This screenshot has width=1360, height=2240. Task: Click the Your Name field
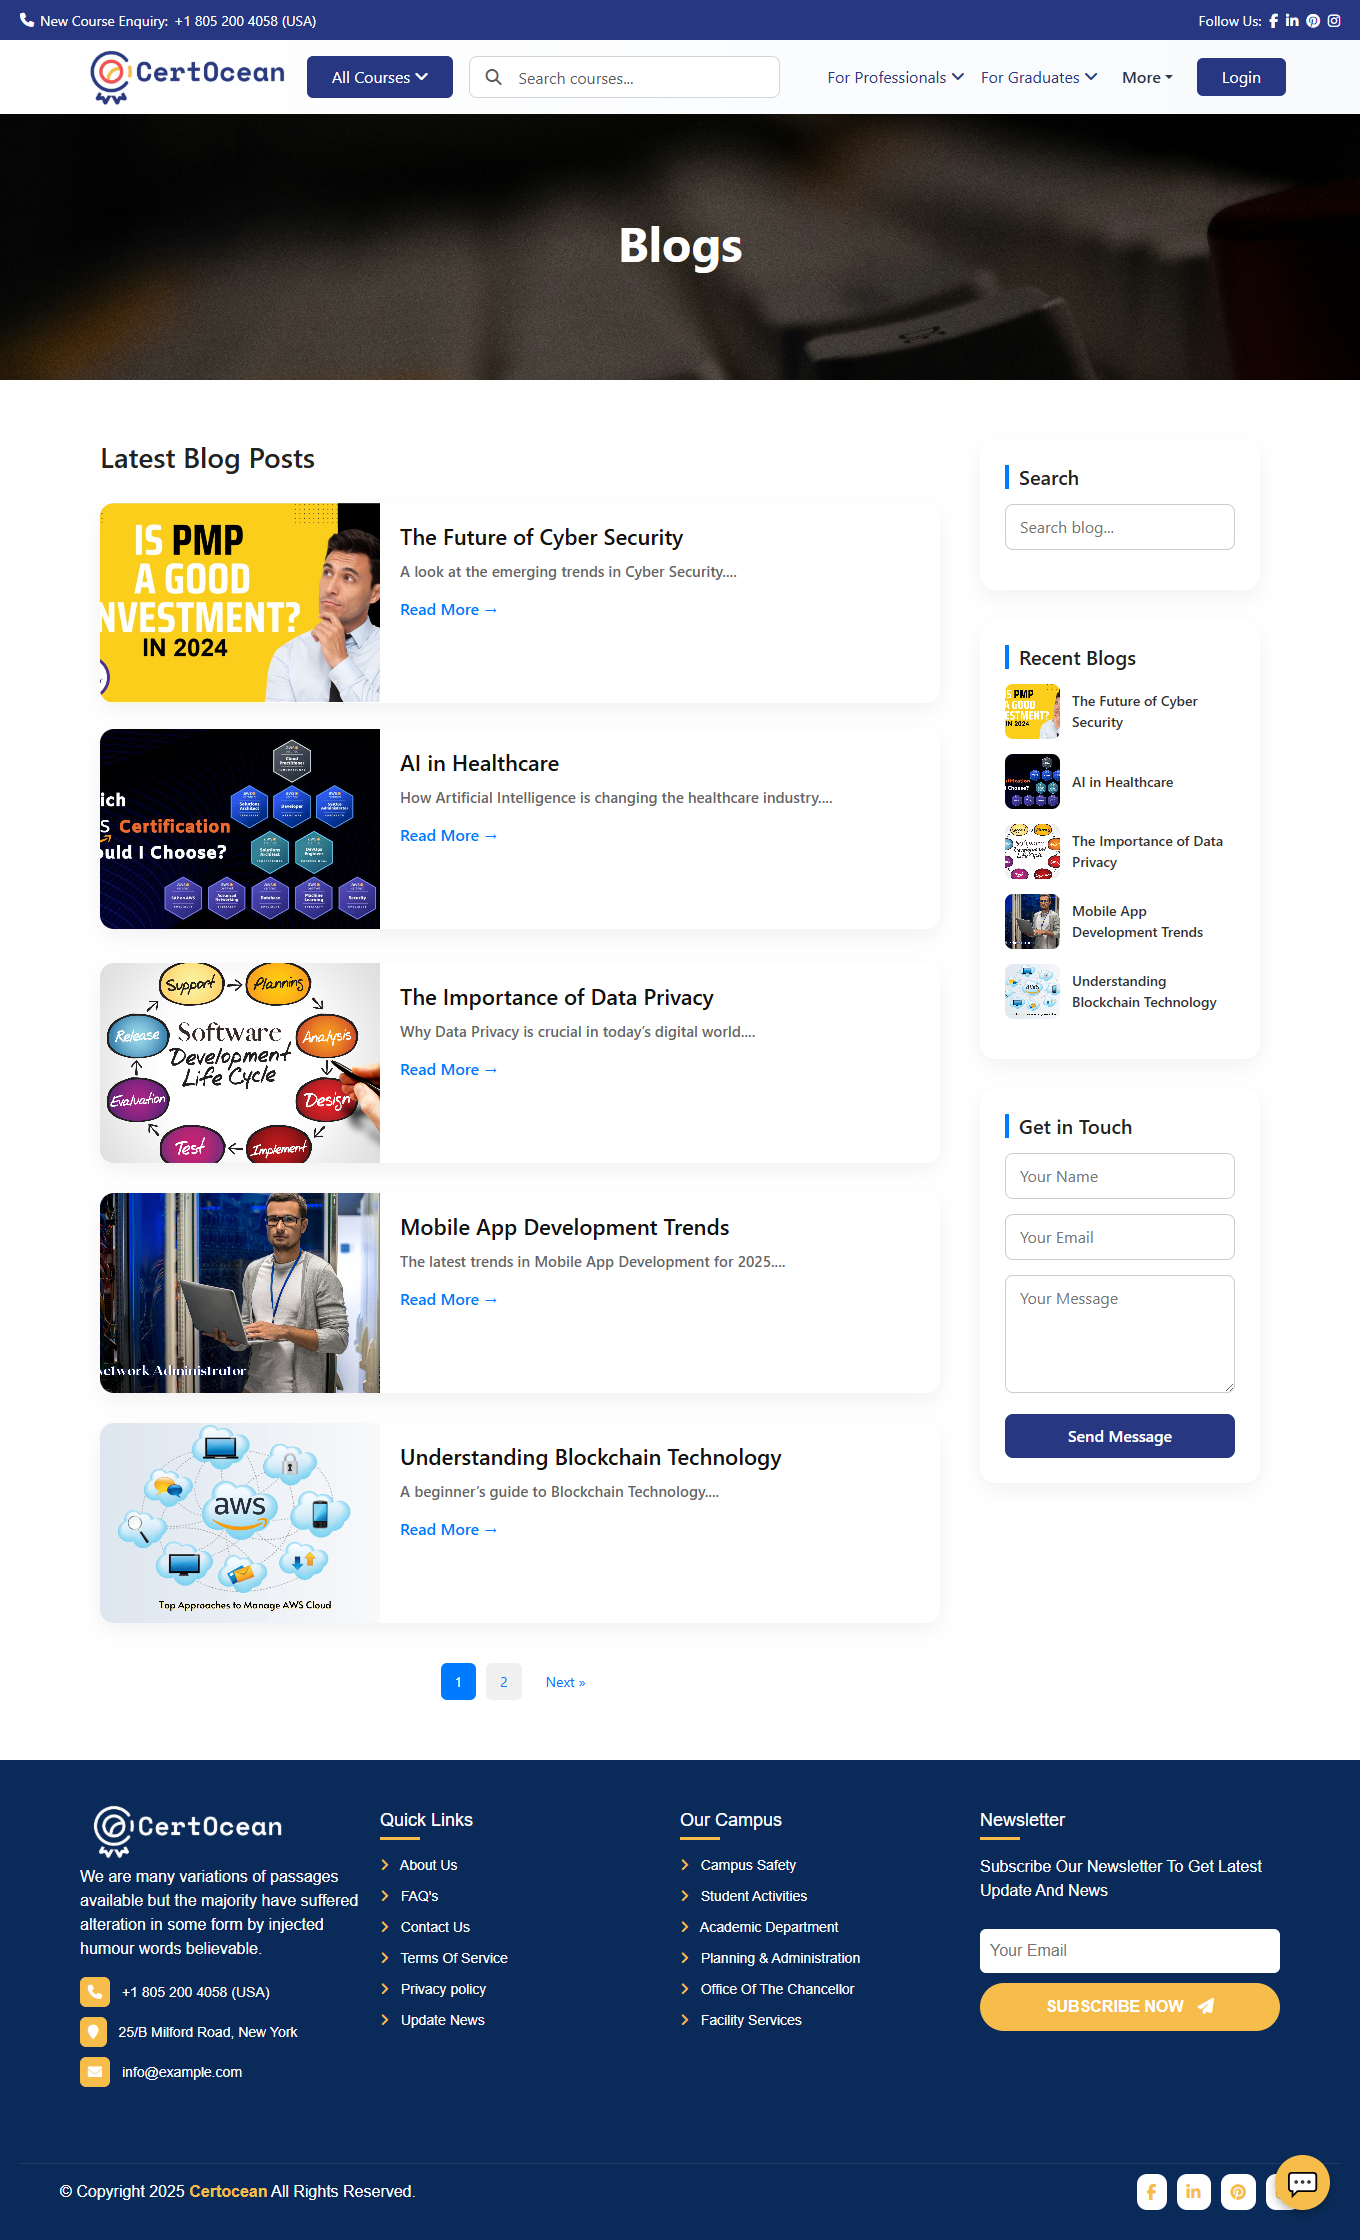pos(1120,1176)
